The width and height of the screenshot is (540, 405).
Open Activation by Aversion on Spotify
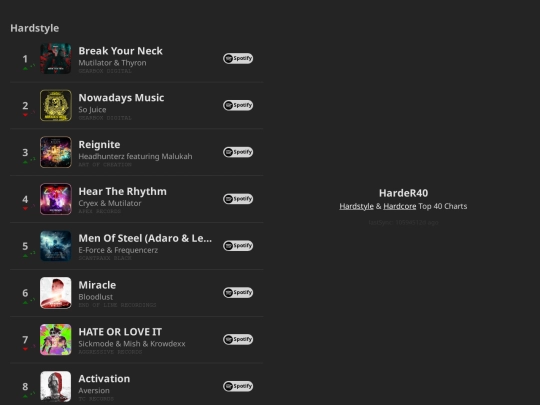[238, 386]
